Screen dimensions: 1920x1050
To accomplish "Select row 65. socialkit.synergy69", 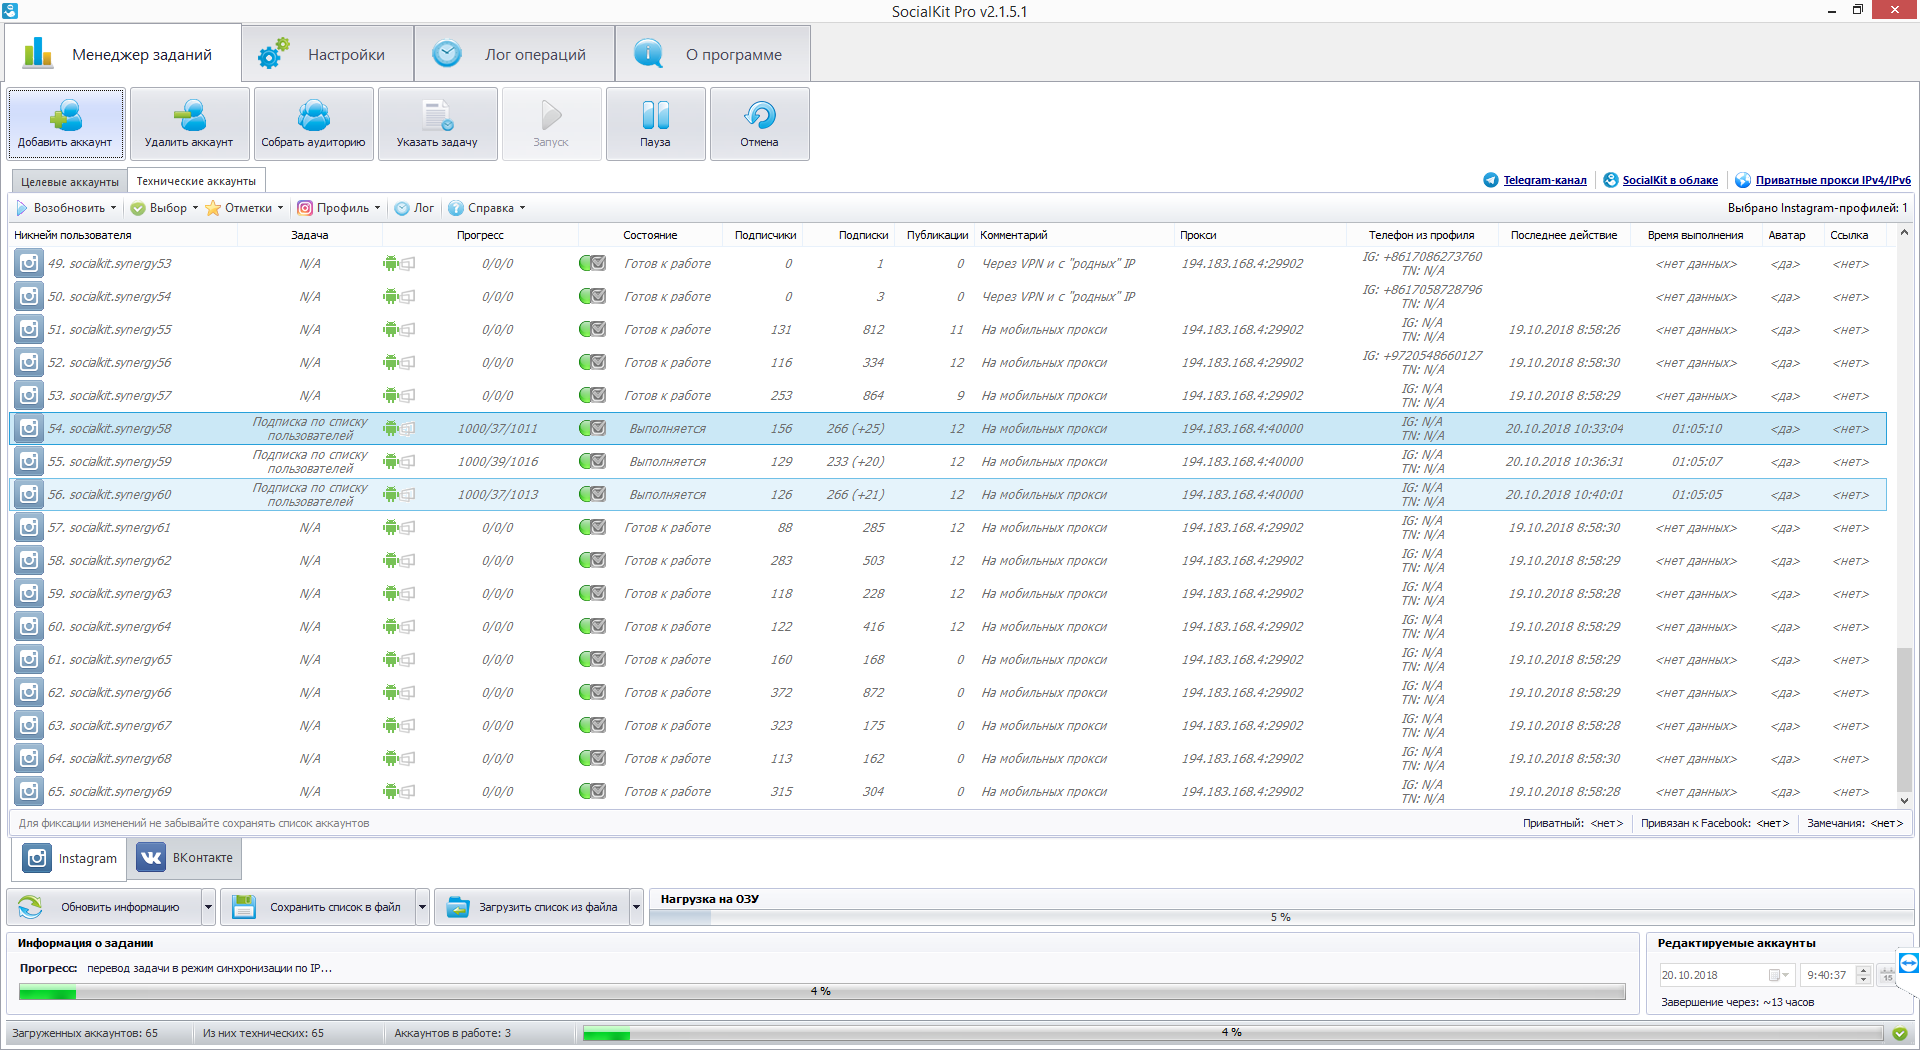I will tap(948, 792).
